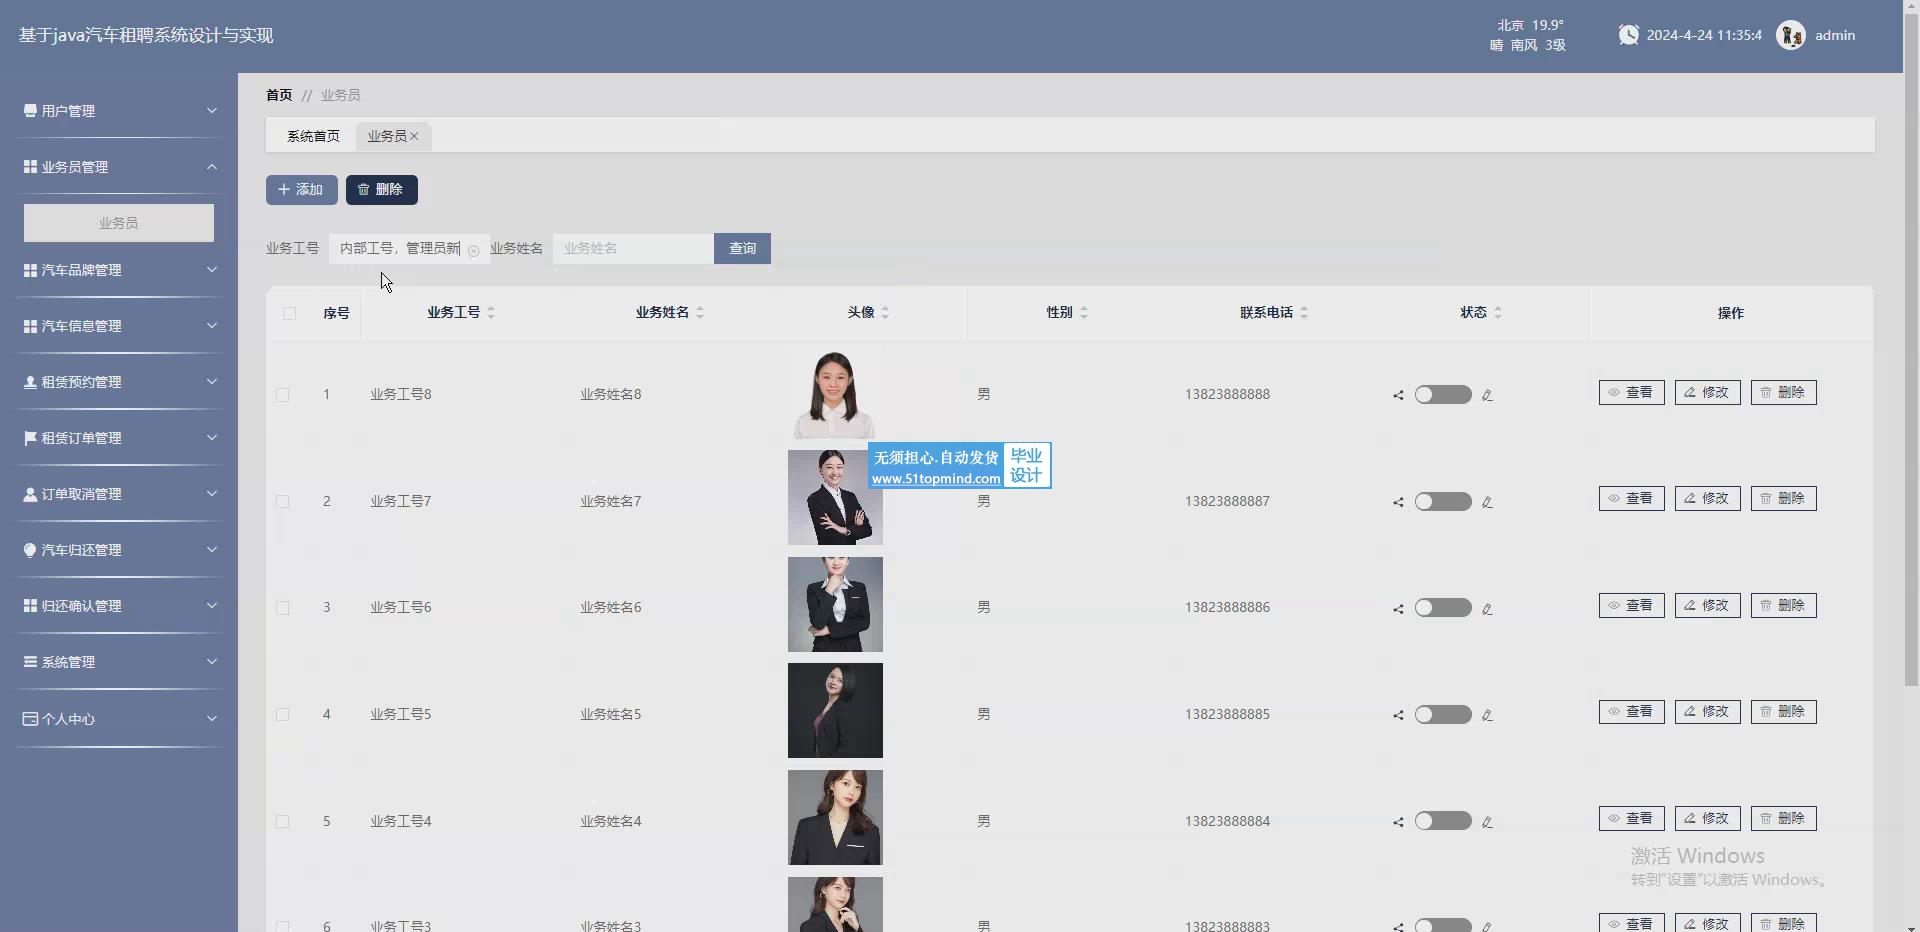Click the 用户管理 sidebar icon
Viewport: 1920px width, 932px height.
click(30, 111)
